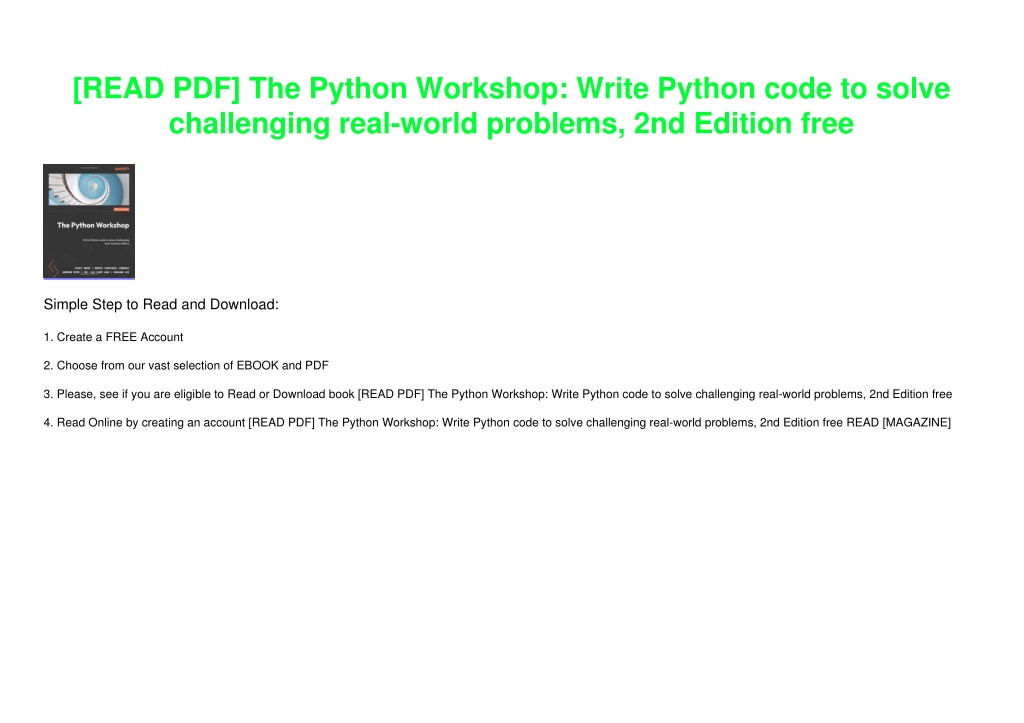Viewport: 1024px width, 723px height.
Task: Open the Python Workshop book cover thumbnail
Action: point(89,221)
